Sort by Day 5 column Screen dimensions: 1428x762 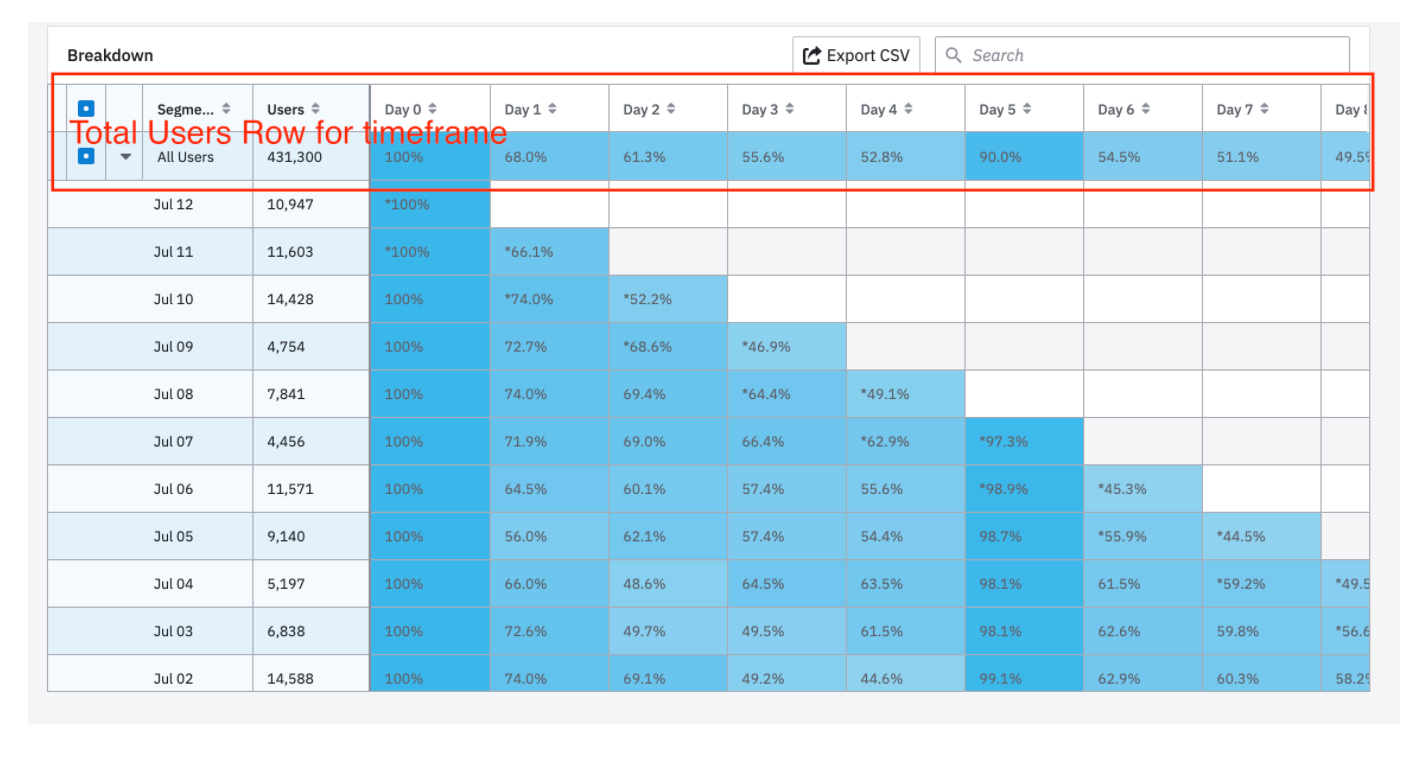point(1005,109)
